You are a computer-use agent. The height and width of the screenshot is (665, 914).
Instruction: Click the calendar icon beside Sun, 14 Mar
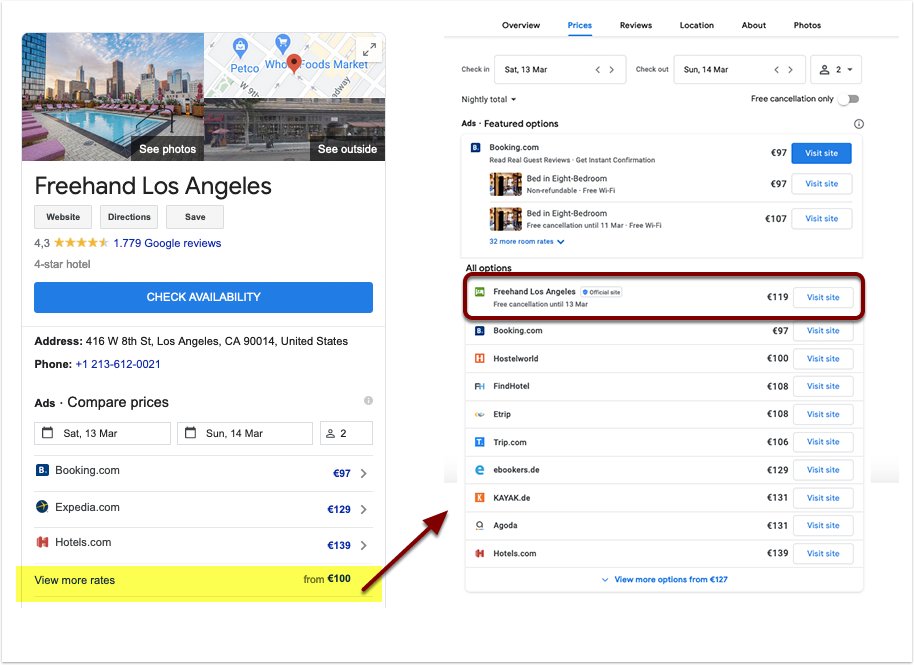pos(190,432)
